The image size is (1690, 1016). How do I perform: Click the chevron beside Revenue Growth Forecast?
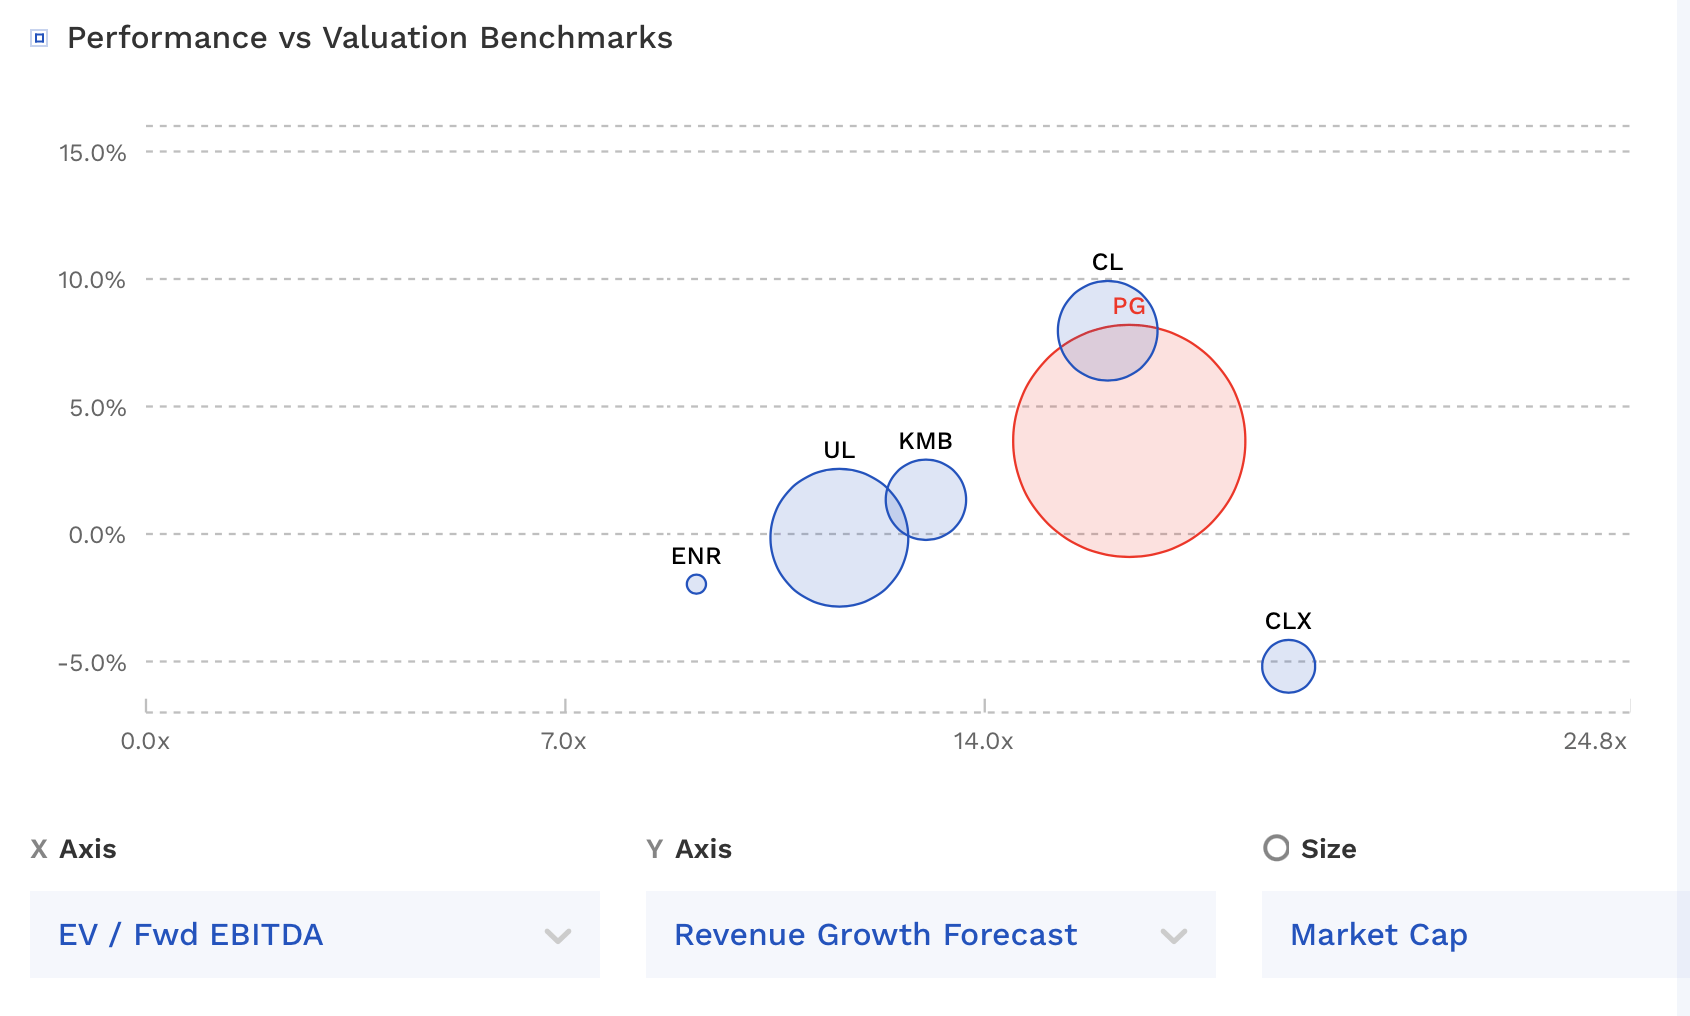pos(1172,936)
